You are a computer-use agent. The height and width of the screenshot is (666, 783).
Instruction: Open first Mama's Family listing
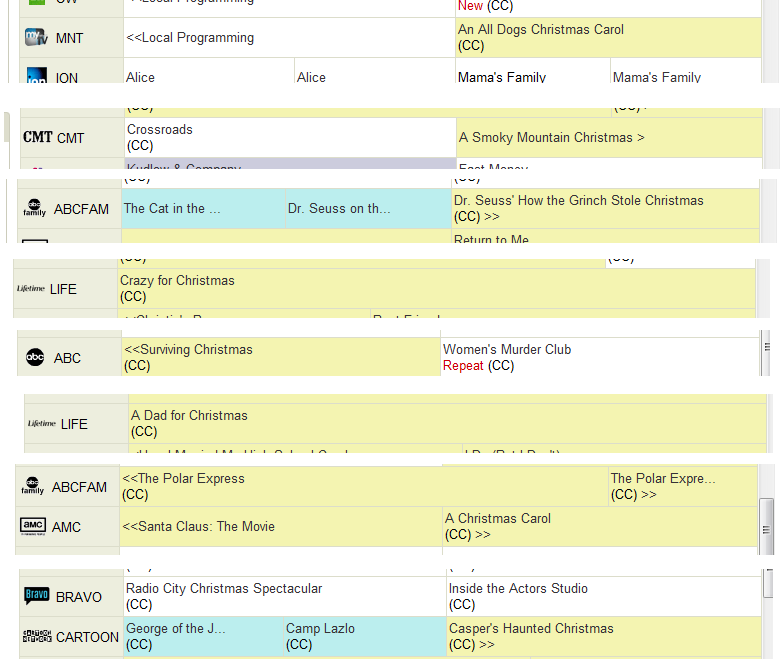[533, 71]
